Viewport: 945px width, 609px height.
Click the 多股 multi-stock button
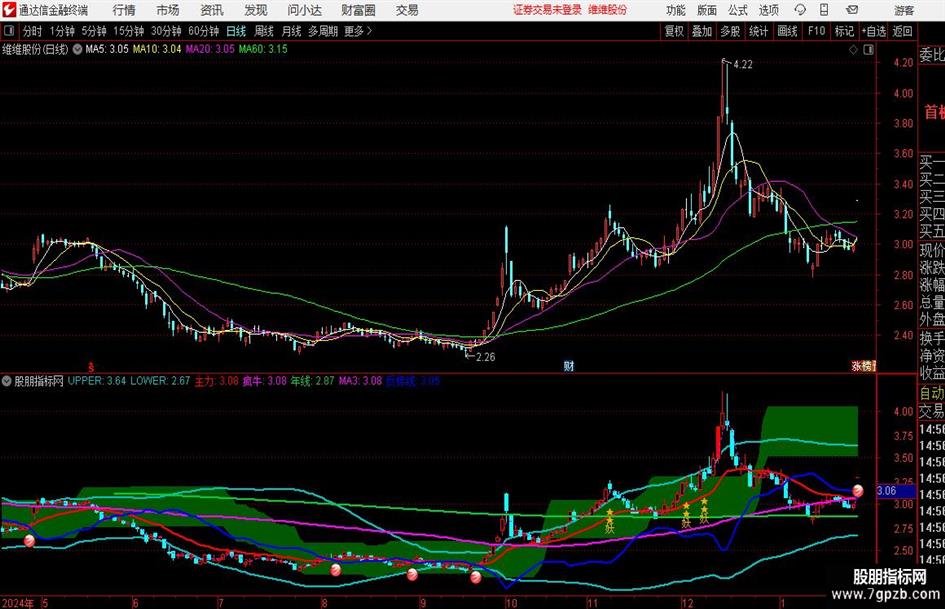(x=730, y=31)
